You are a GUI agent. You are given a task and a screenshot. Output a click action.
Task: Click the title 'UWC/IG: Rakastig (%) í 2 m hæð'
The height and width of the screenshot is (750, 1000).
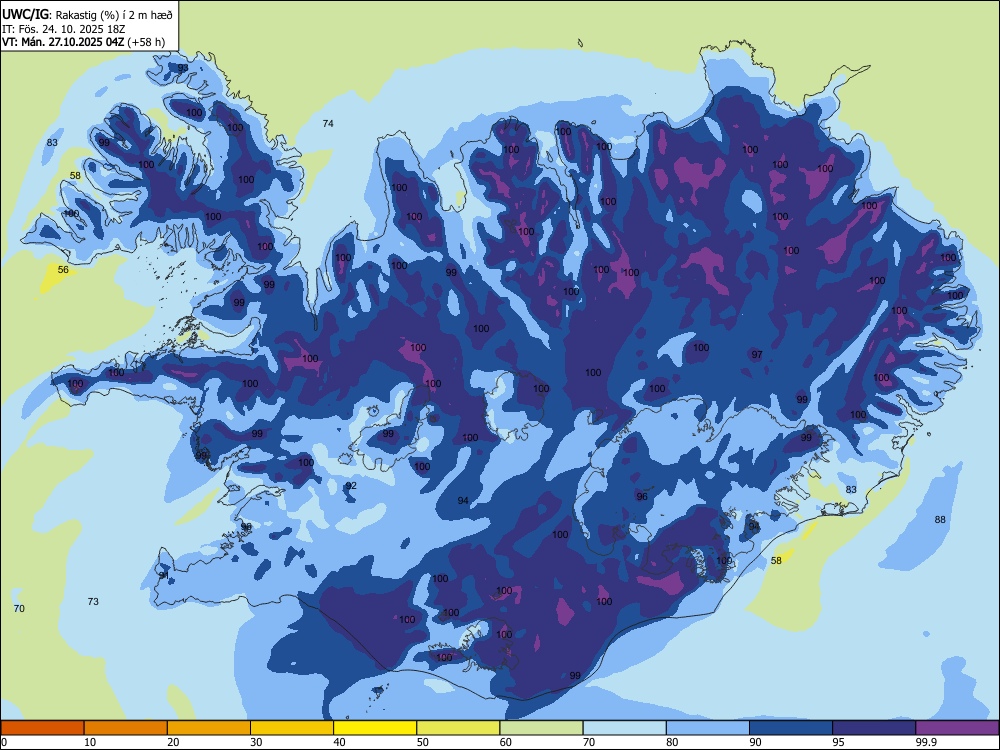(x=87, y=13)
